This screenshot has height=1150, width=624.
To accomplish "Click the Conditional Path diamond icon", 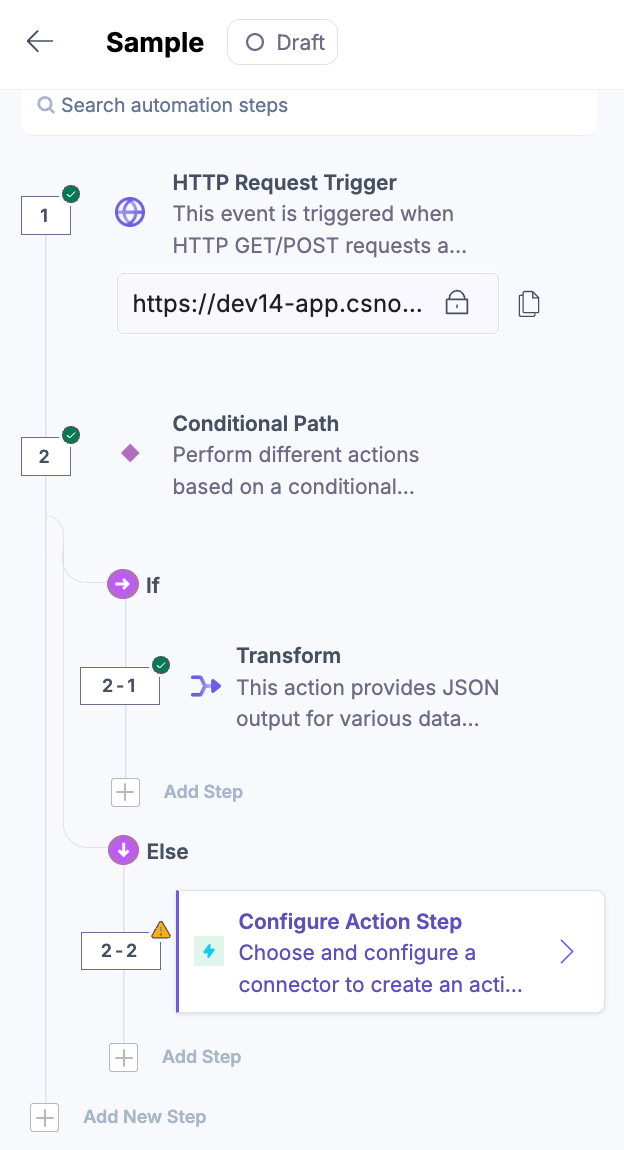I will tap(130, 454).
